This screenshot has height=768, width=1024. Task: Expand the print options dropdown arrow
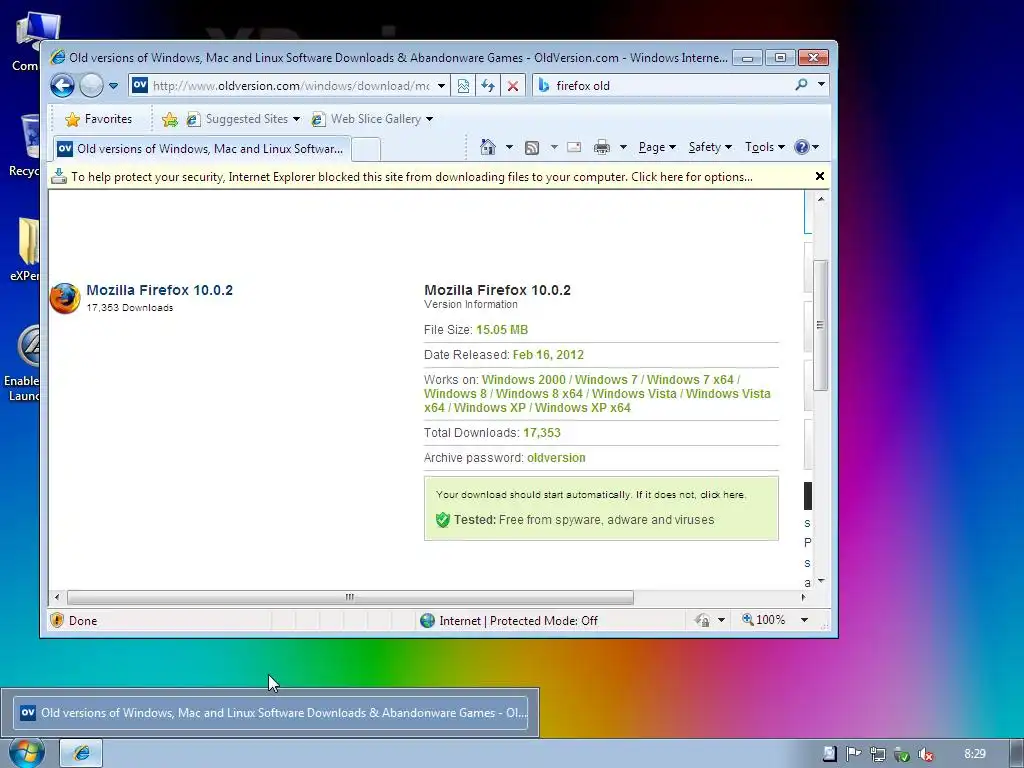[623, 147]
